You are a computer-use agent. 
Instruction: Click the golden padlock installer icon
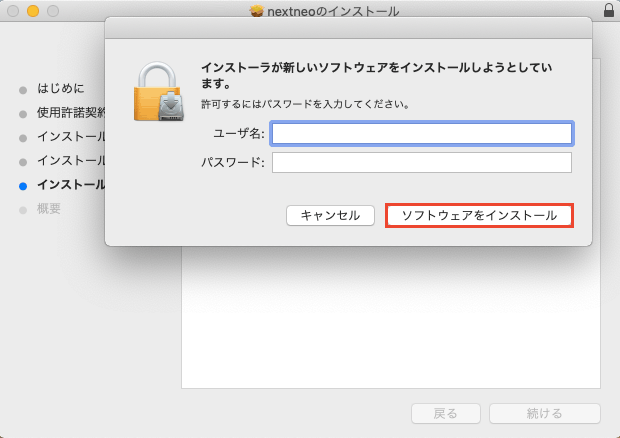[159, 91]
